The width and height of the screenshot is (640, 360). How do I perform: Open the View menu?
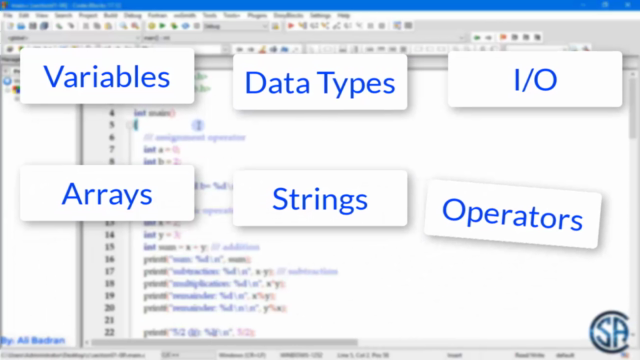pyautogui.click(x=41, y=16)
